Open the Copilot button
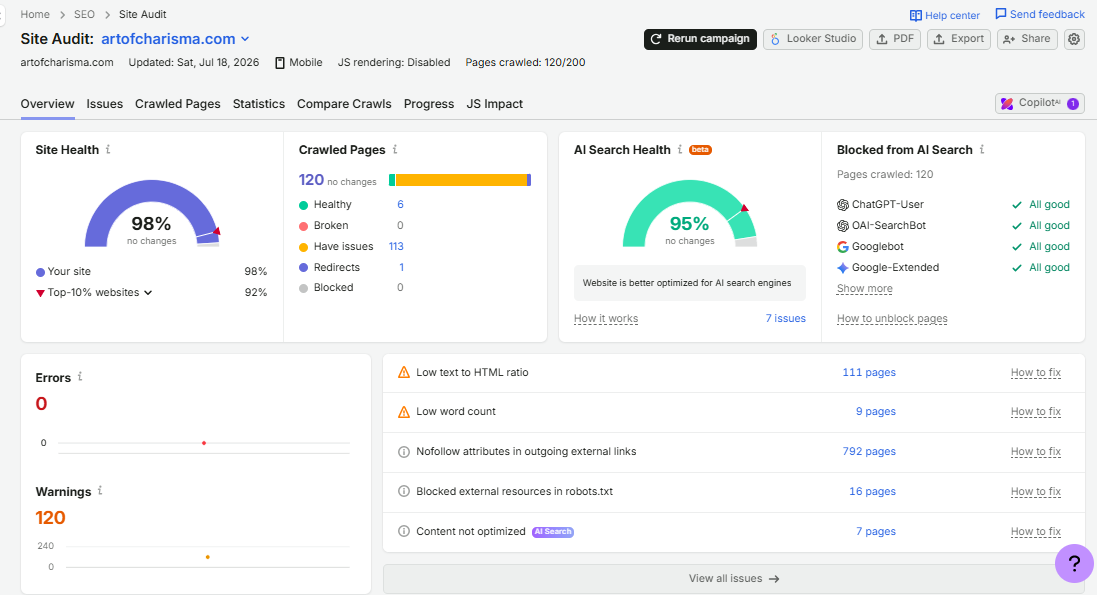Screen dimensions: 1097x595 point(1040,104)
